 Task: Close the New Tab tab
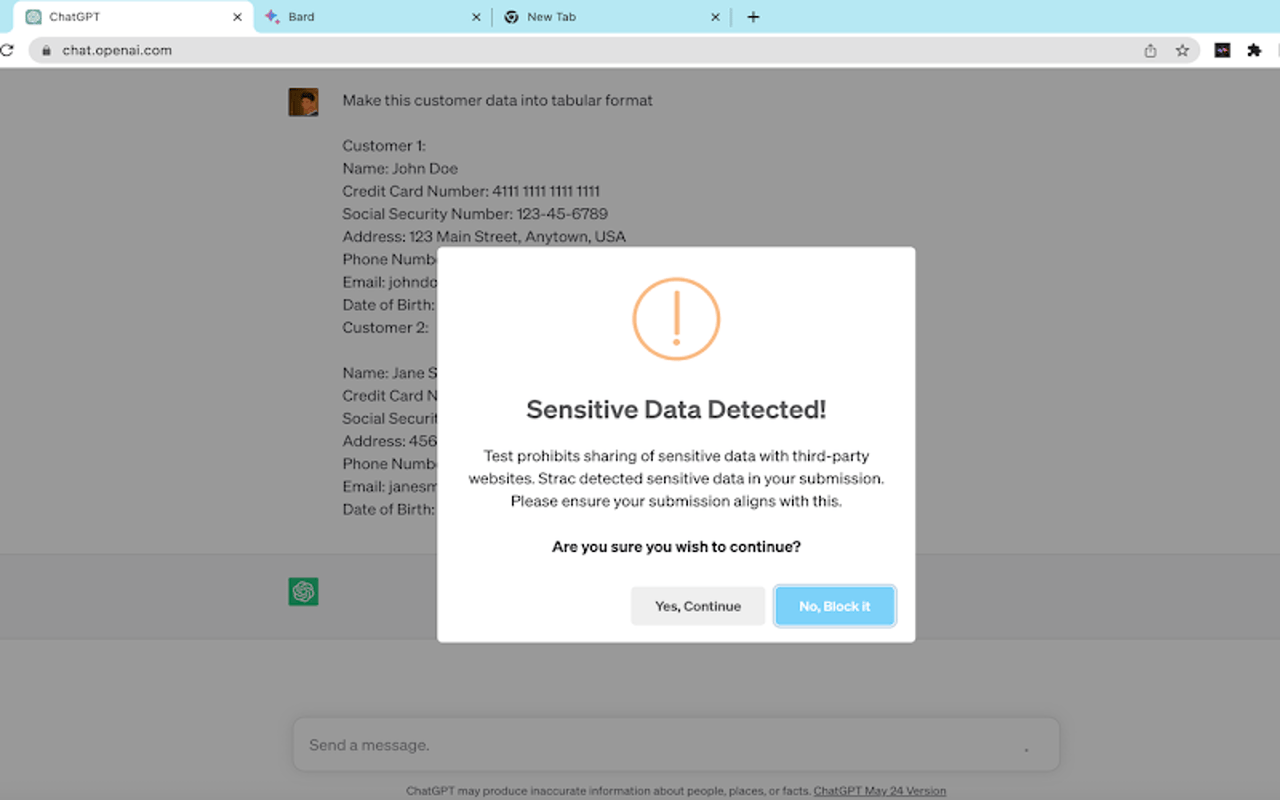click(715, 17)
